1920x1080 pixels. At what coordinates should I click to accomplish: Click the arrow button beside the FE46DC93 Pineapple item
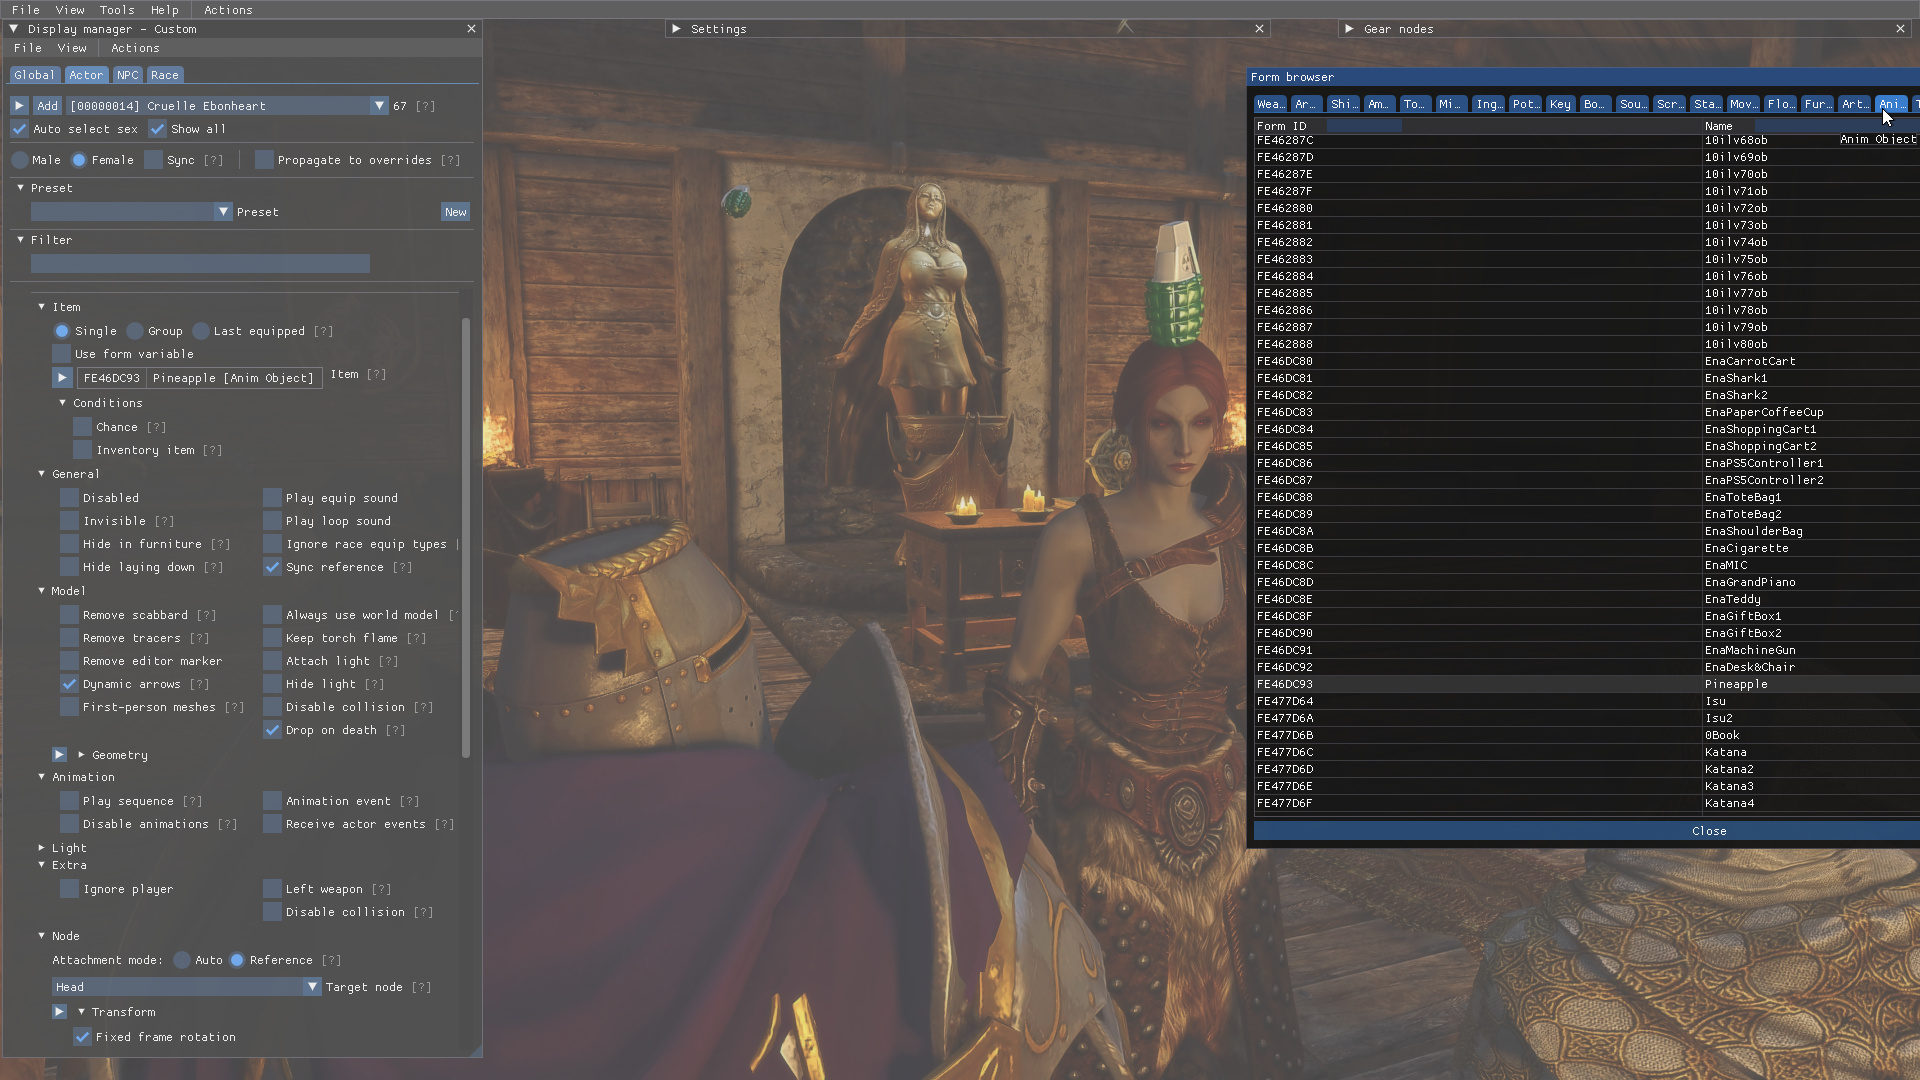[62, 378]
